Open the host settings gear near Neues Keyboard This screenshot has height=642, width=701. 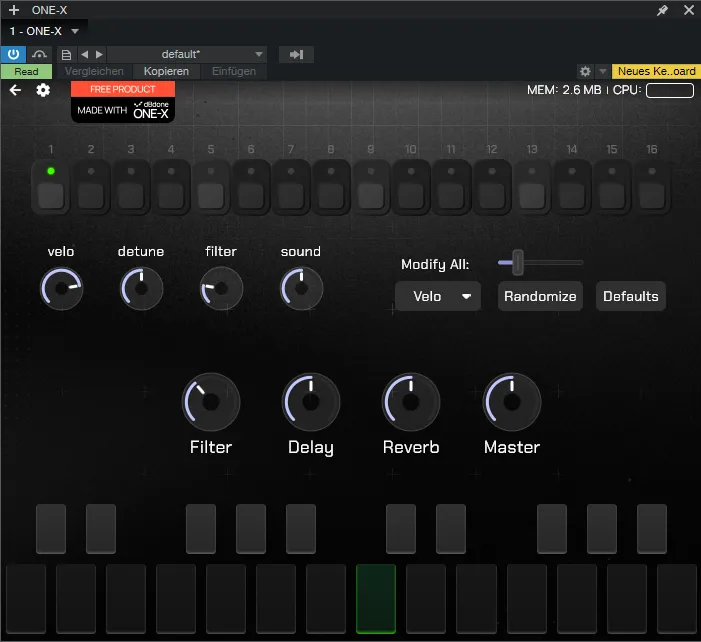point(585,71)
